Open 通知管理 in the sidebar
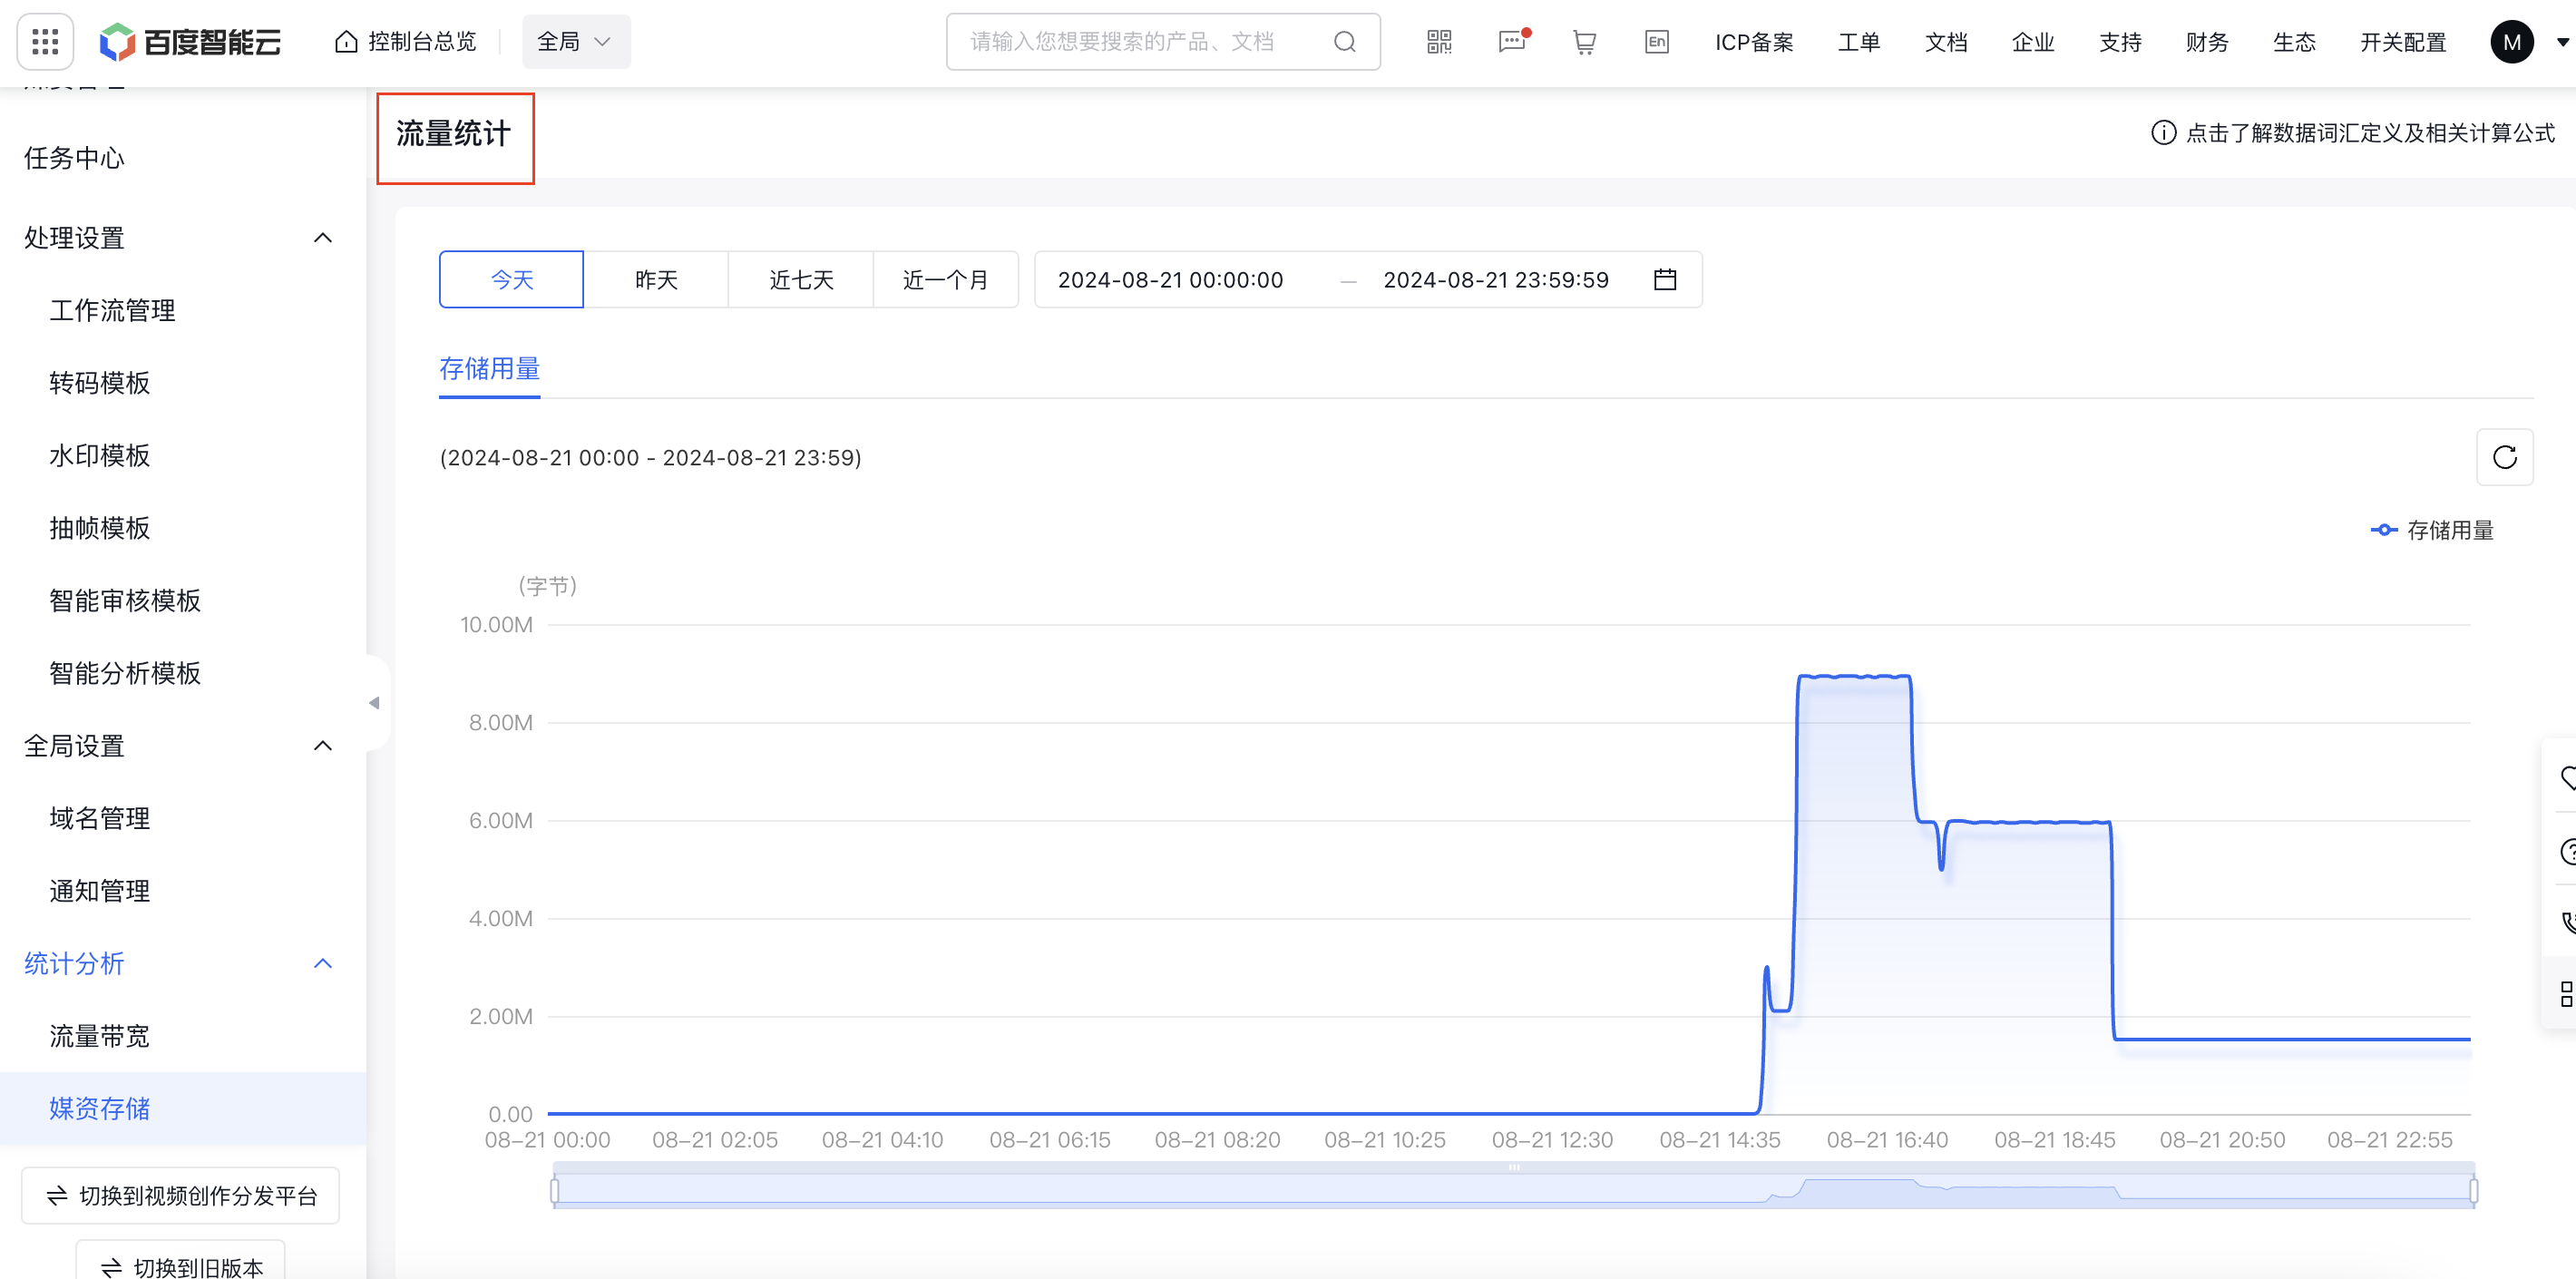2576x1279 pixels. 99,891
